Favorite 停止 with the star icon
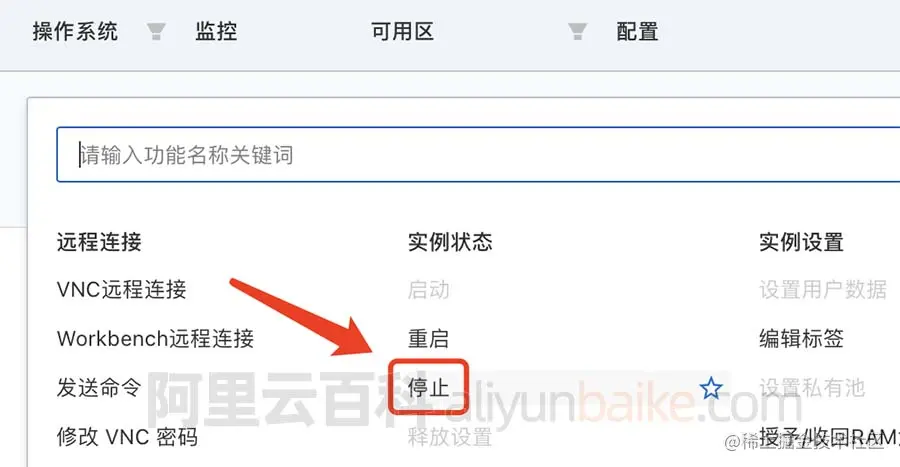The width and height of the screenshot is (900, 467). tap(711, 388)
